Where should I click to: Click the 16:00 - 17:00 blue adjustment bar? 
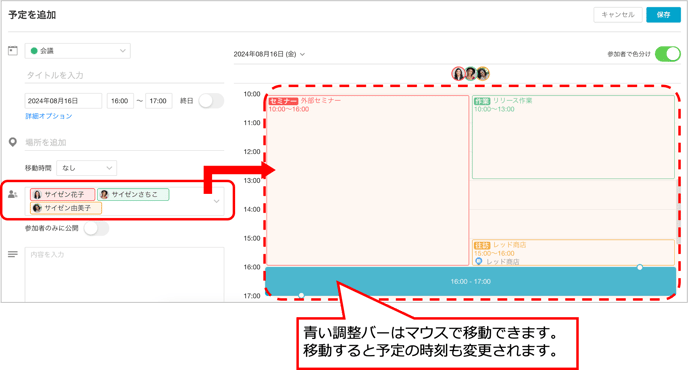pyautogui.click(x=470, y=281)
